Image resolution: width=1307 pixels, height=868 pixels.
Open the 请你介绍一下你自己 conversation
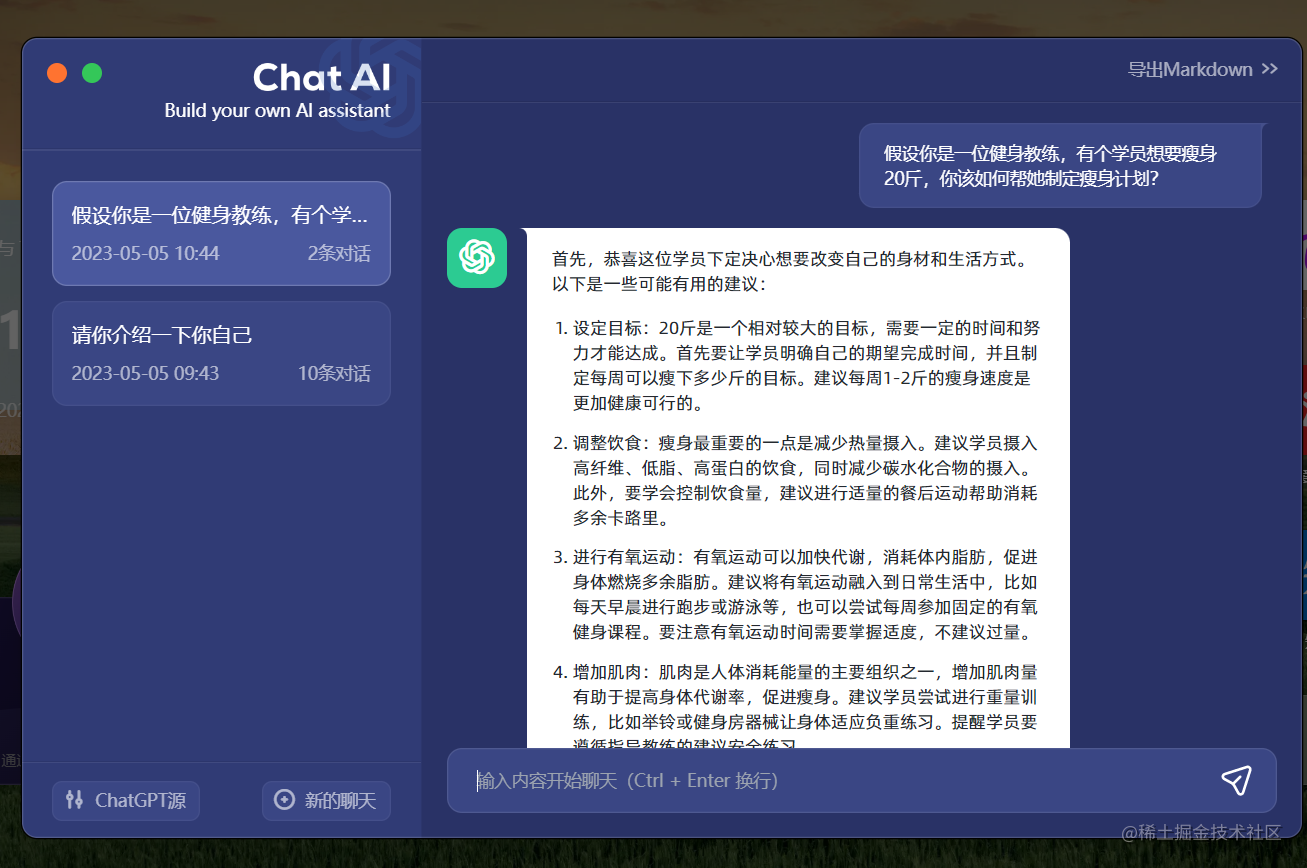221,353
